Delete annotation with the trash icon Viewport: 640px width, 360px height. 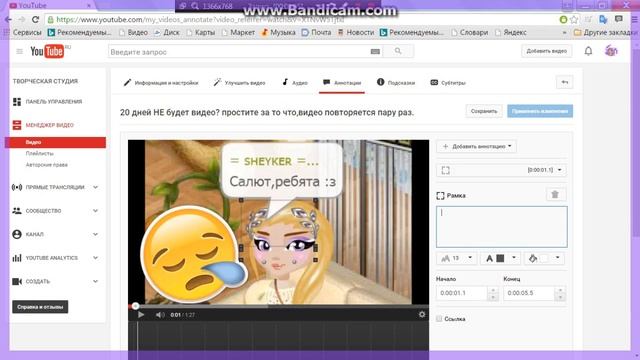click(555, 195)
